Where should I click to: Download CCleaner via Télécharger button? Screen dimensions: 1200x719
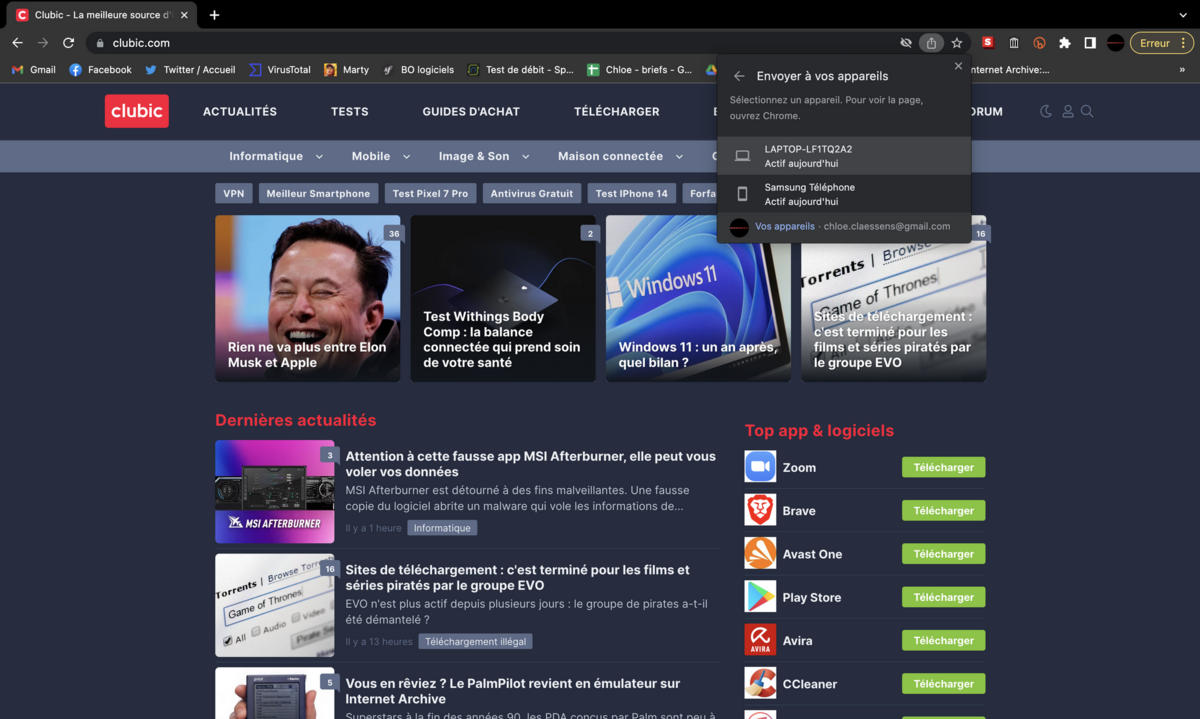click(943, 684)
